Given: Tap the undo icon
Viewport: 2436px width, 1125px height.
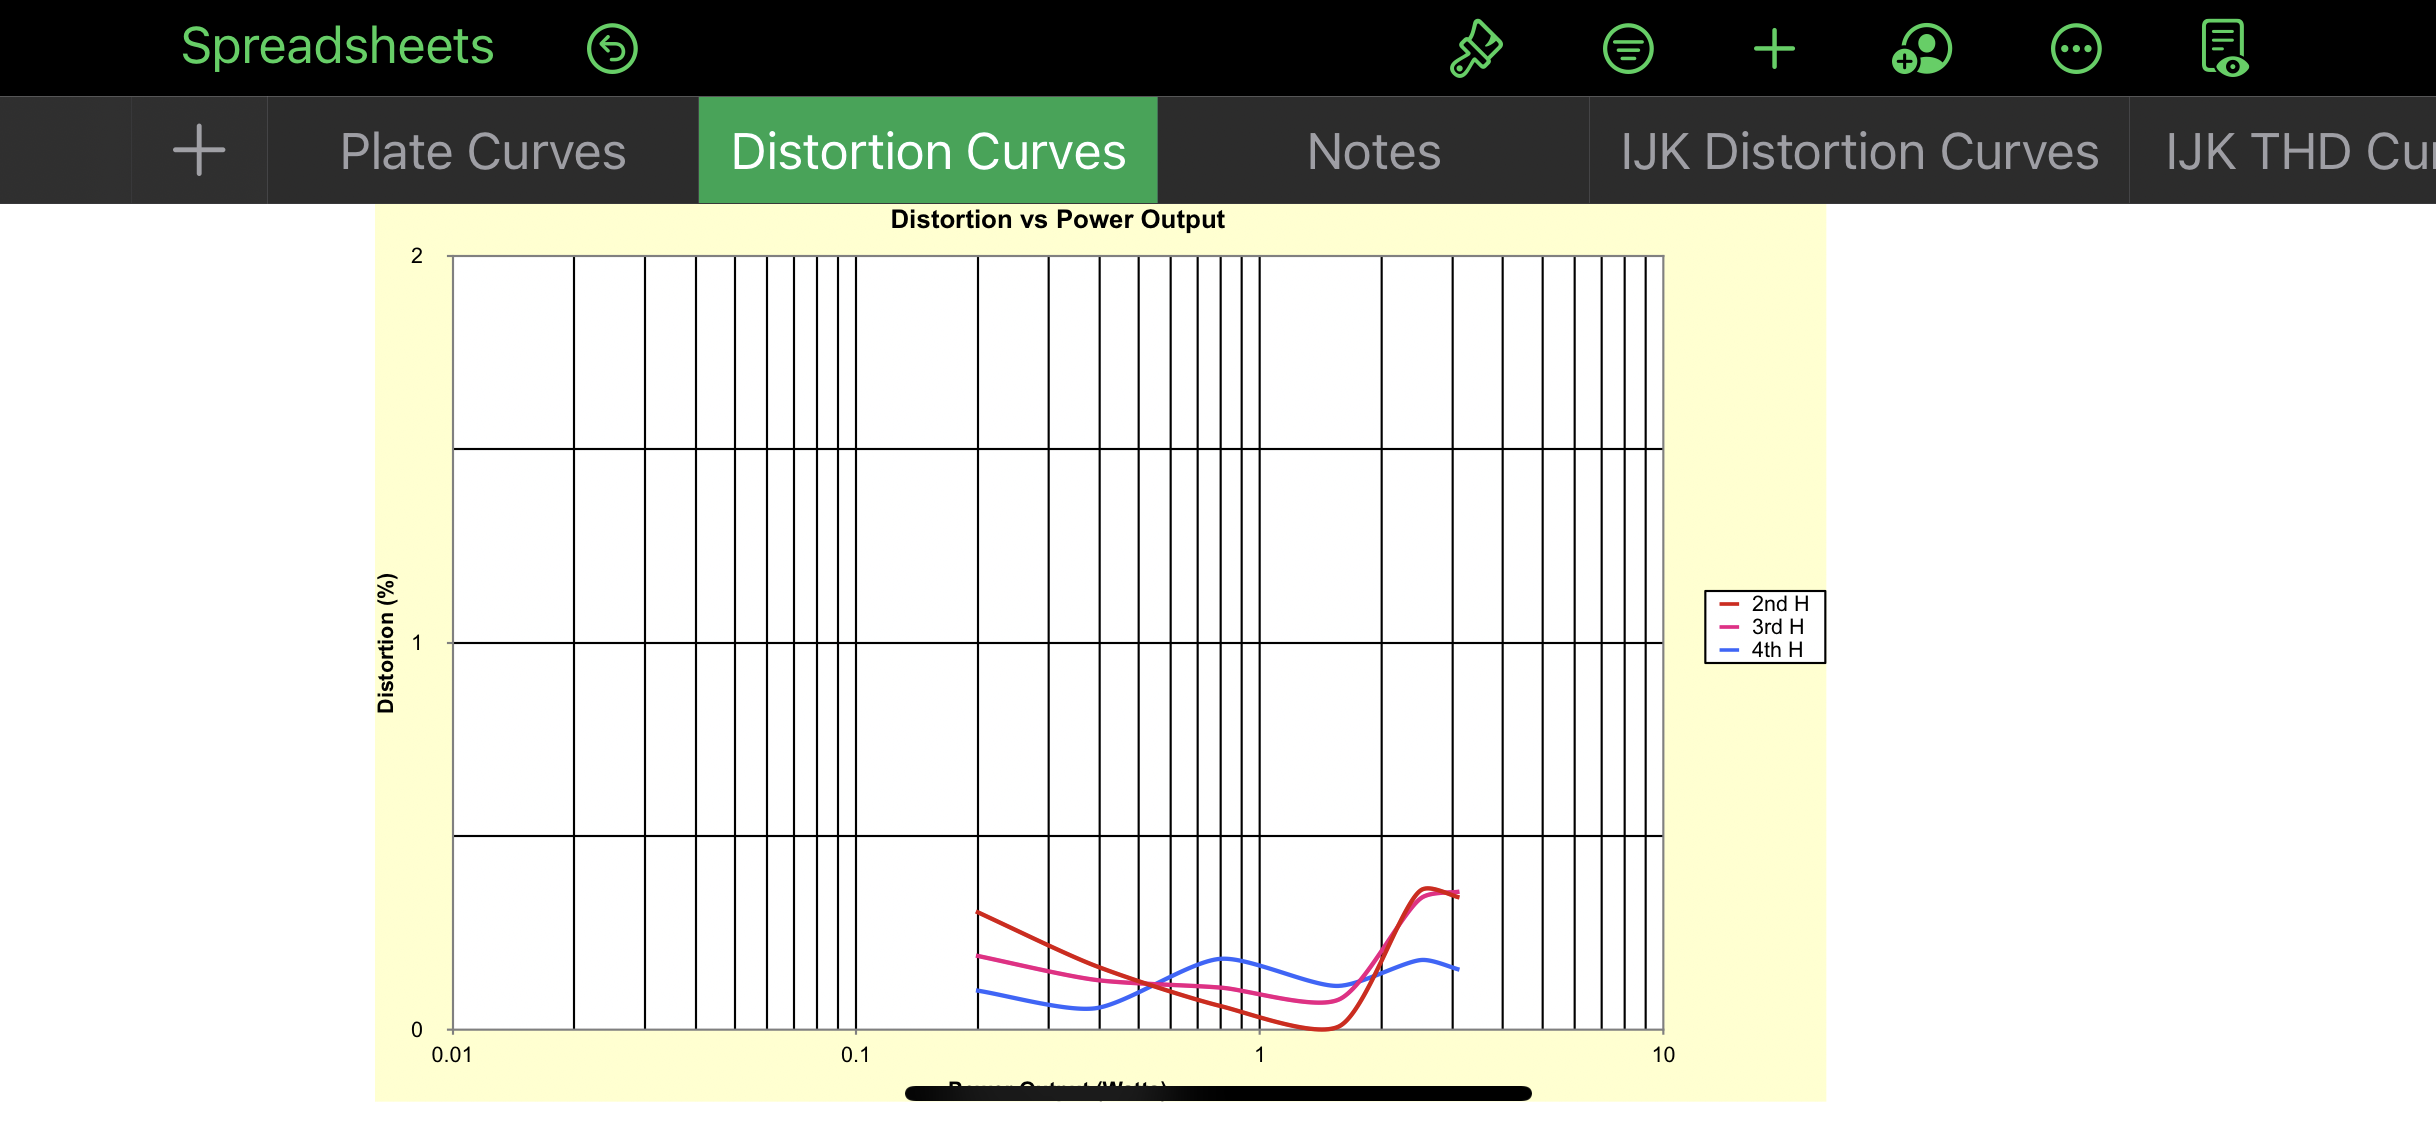Looking at the screenshot, I should [612, 49].
